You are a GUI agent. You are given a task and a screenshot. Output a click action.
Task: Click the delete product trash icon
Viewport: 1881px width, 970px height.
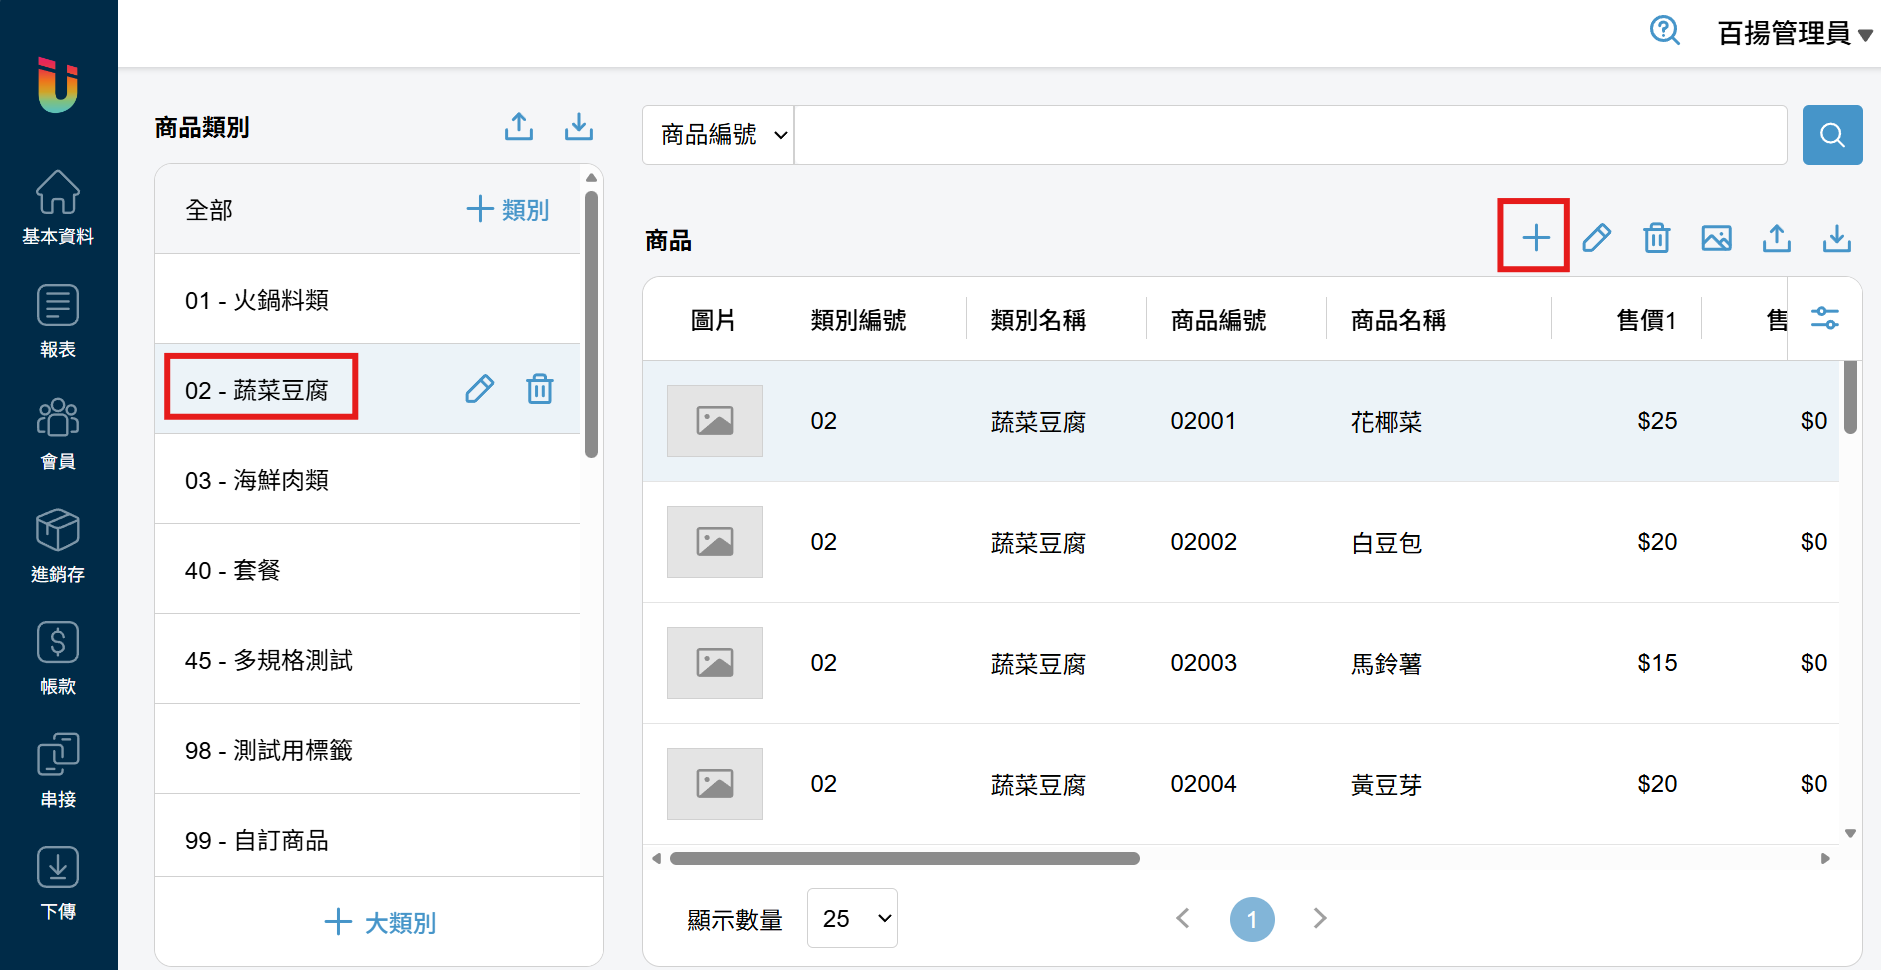tap(1656, 238)
